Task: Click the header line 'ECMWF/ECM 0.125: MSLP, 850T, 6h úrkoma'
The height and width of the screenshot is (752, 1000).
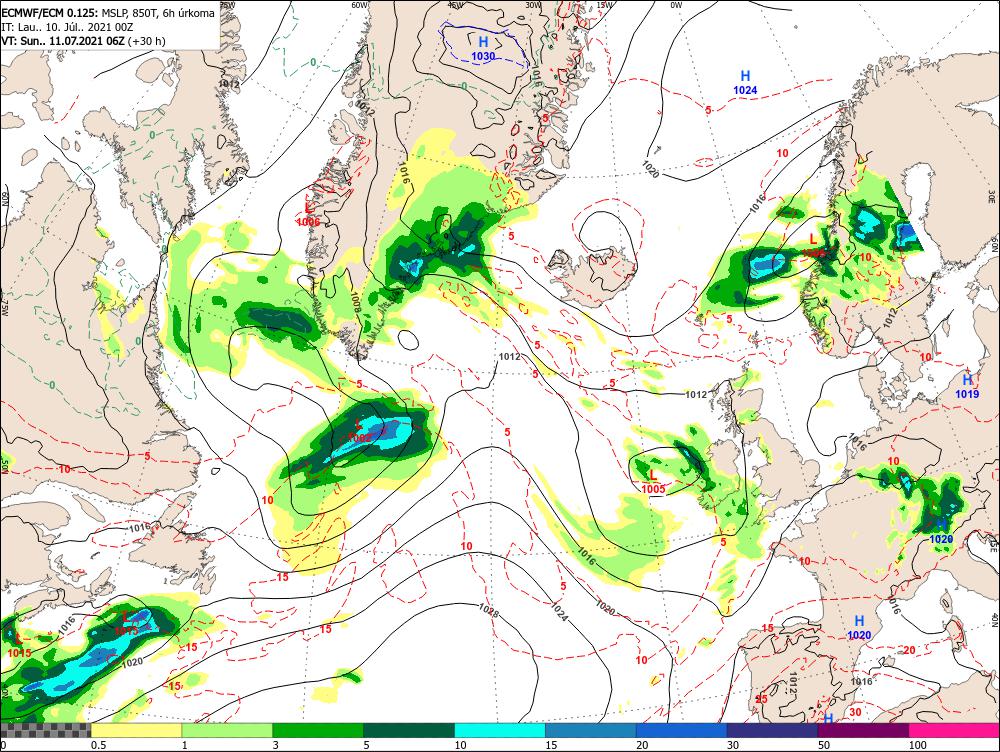Action: (x=108, y=12)
